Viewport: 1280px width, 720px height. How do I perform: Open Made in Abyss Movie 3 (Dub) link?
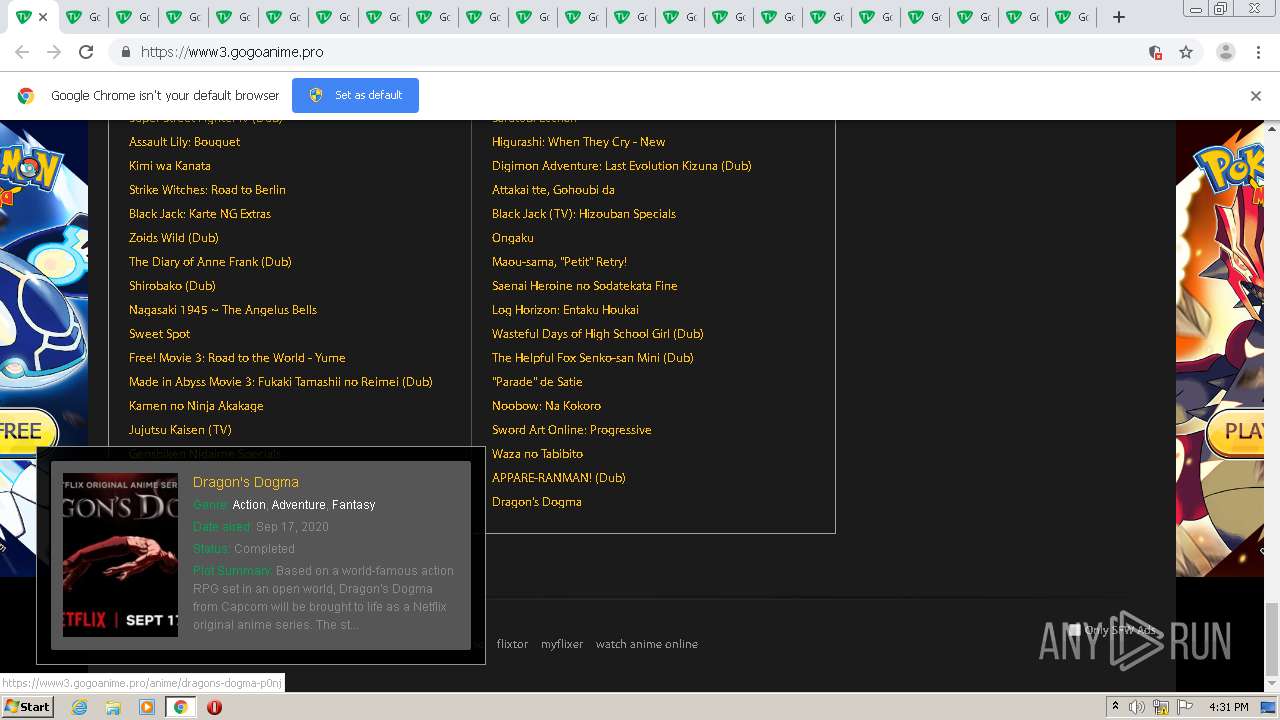point(281,382)
